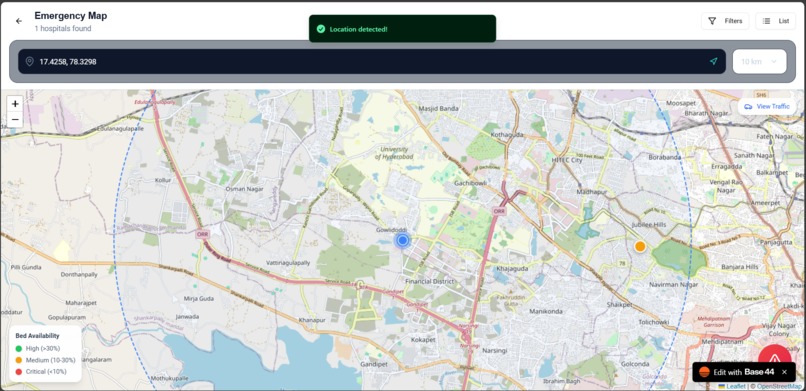Click the Banjara Hills map label
Screen dimensions: 806x391
point(740,267)
